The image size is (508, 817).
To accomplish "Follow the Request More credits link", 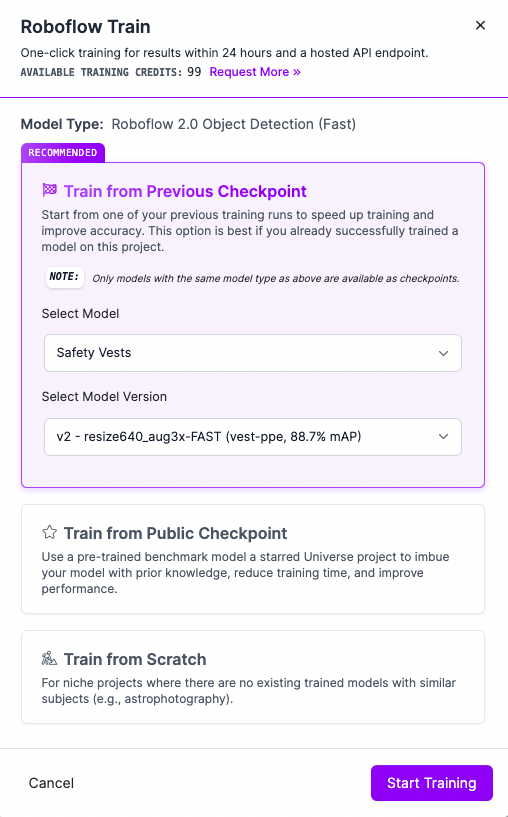I will click(255, 72).
